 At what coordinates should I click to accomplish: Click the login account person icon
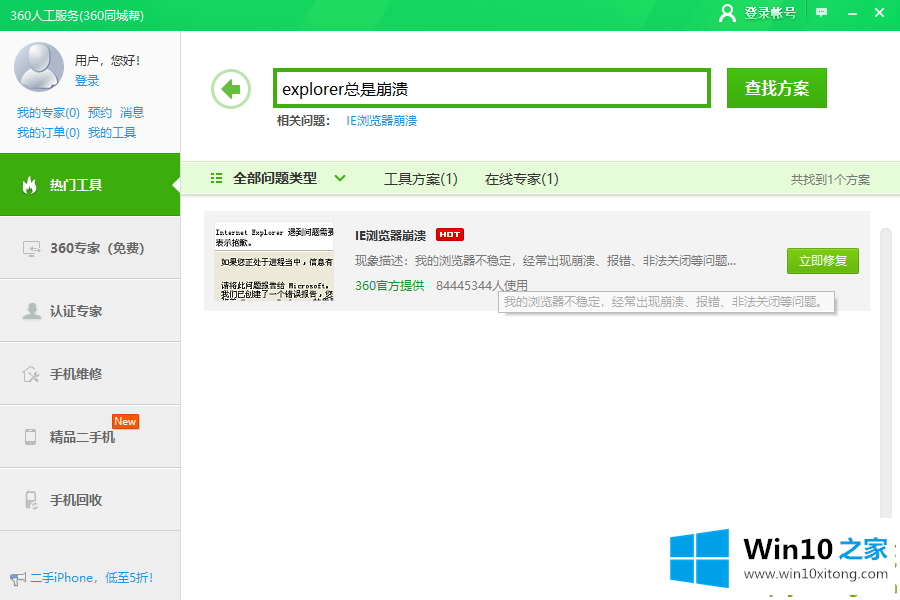[x=727, y=13]
